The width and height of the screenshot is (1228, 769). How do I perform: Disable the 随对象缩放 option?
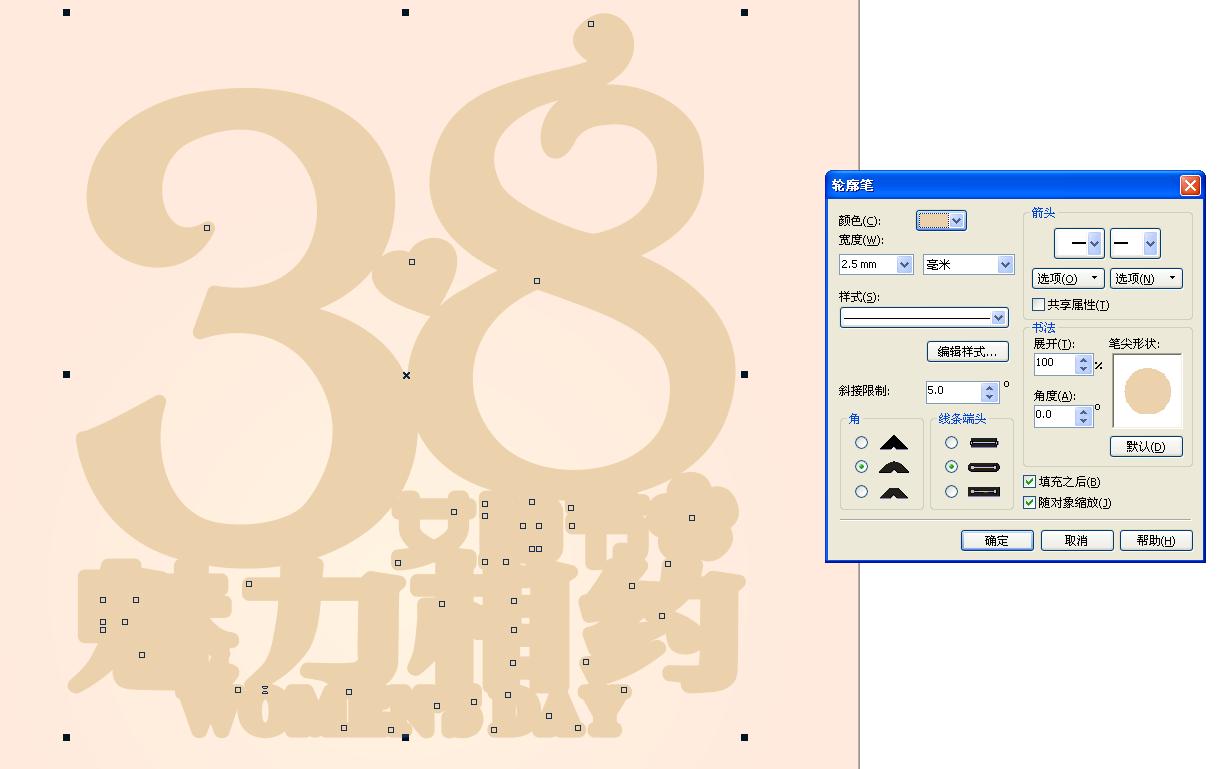1029,502
